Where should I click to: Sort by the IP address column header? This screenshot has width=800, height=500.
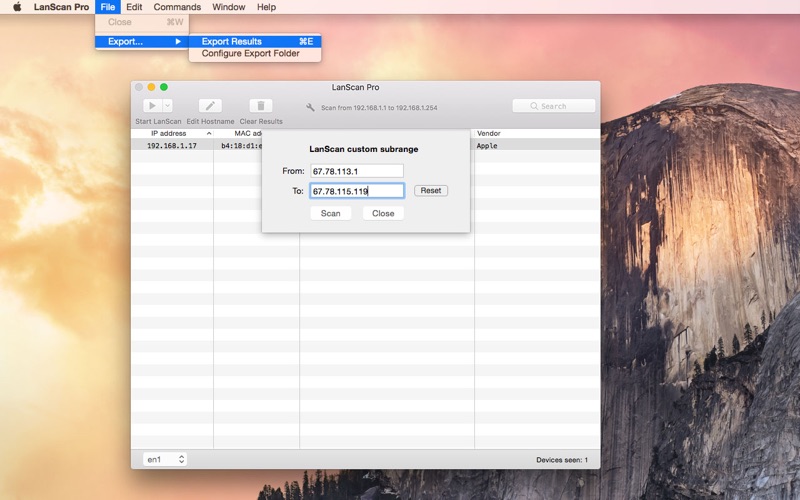coord(170,133)
